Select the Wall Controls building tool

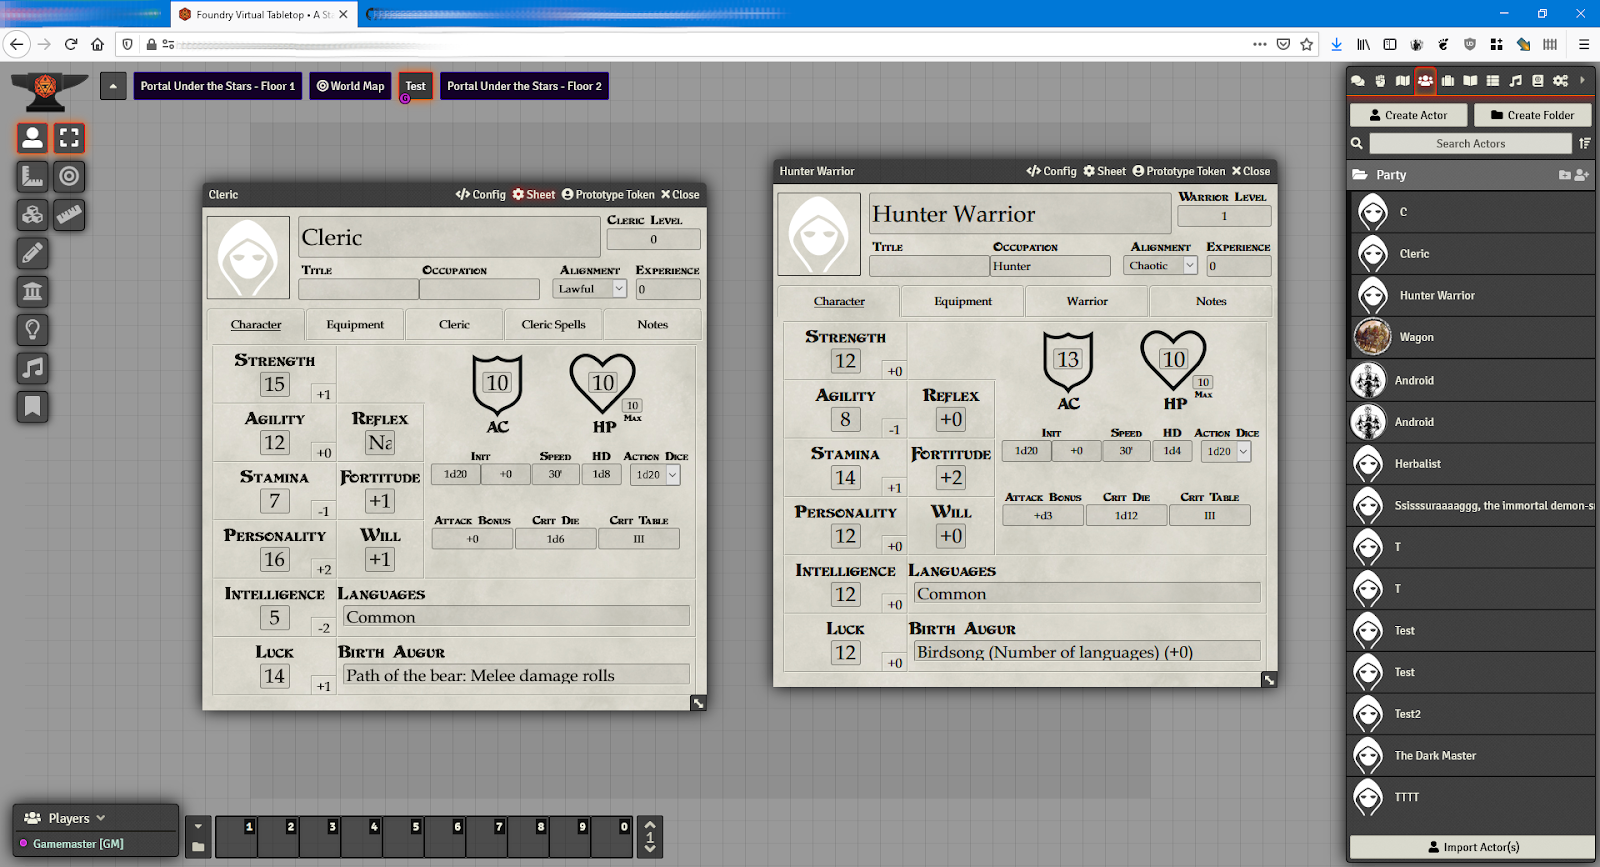[x=32, y=292]
